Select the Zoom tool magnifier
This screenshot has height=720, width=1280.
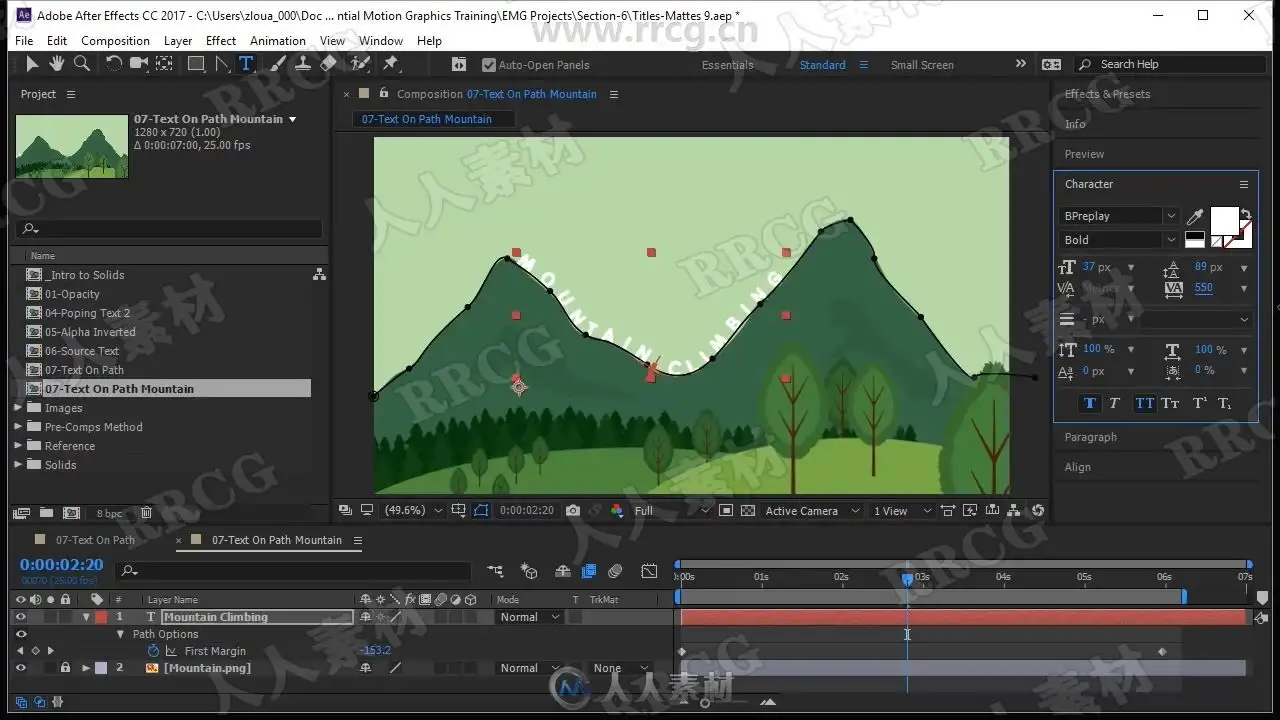pos(82,64)
